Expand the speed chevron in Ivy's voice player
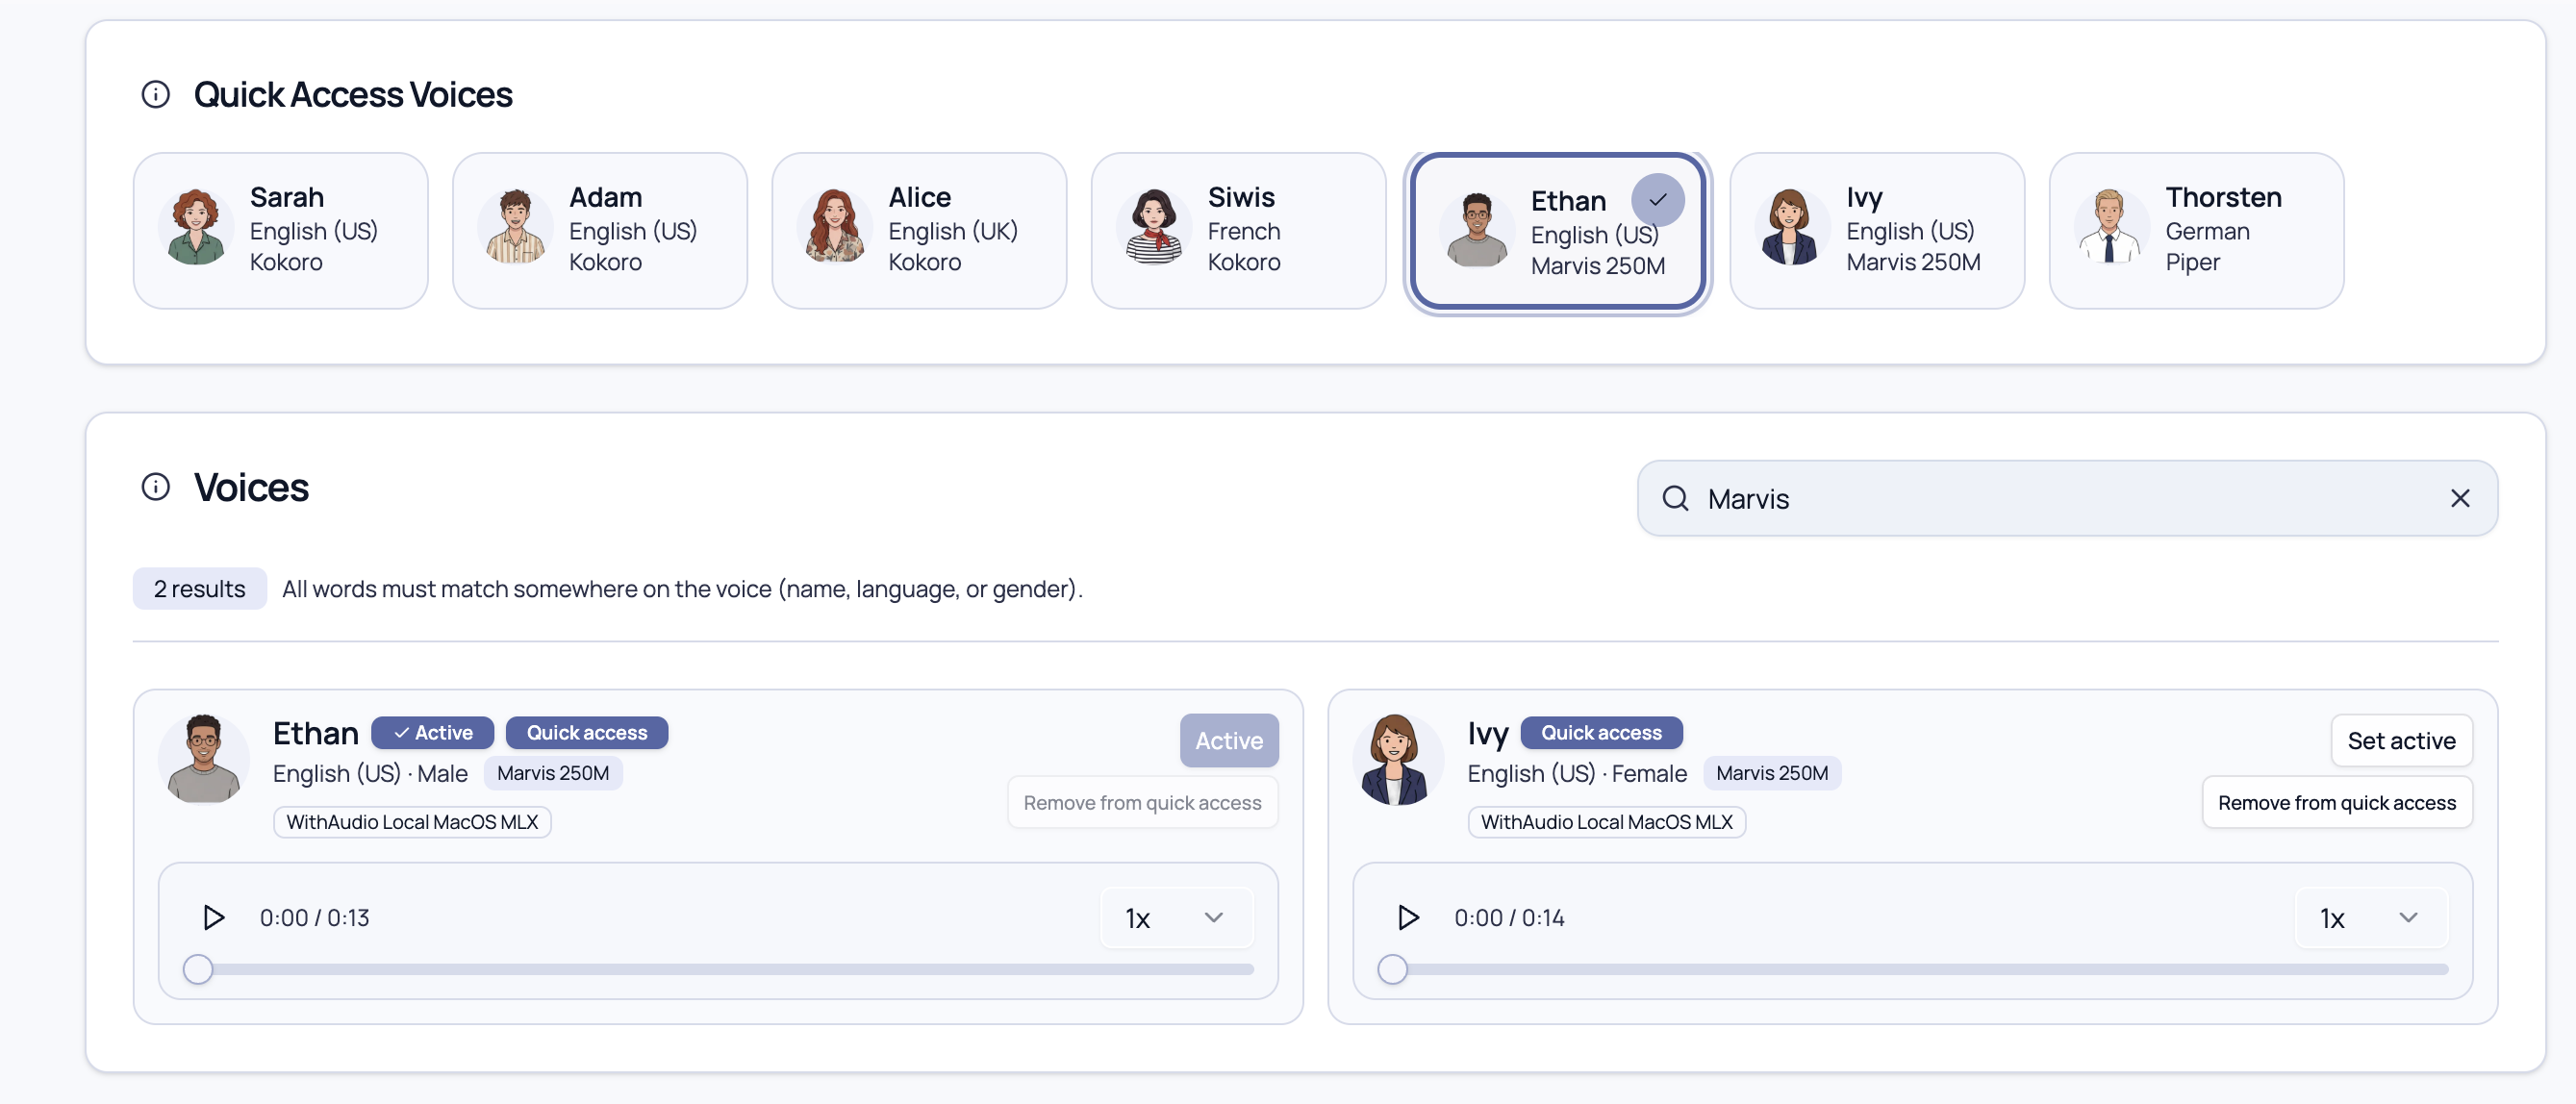Viewport: 2576px width, 1104px height. click(2409, 917)
